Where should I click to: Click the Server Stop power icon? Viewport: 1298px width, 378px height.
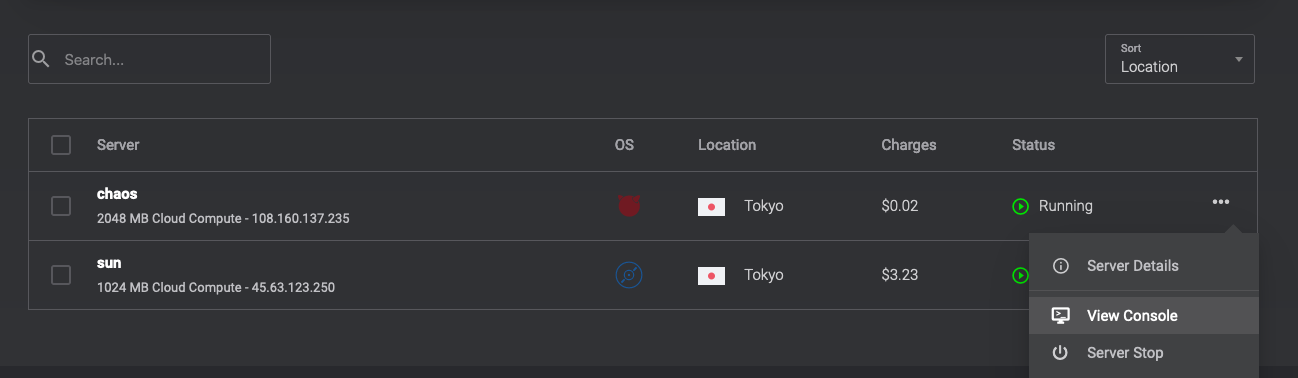[x=1061, y=353]
